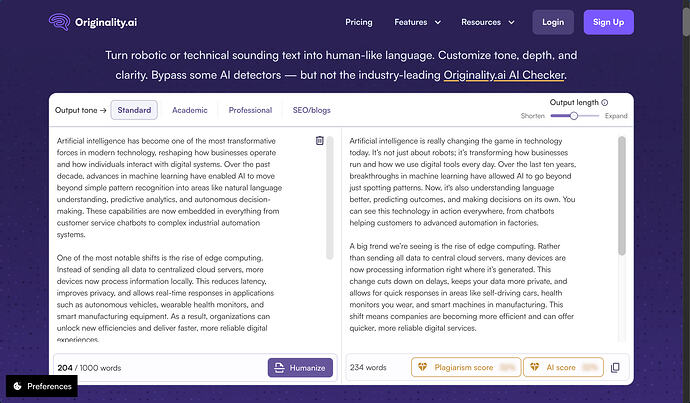The height and width of the screenshot is (403, 690).
Task: Expand the Resources dropdown menu
Action: pyautogui.click(x=488, y=22)
